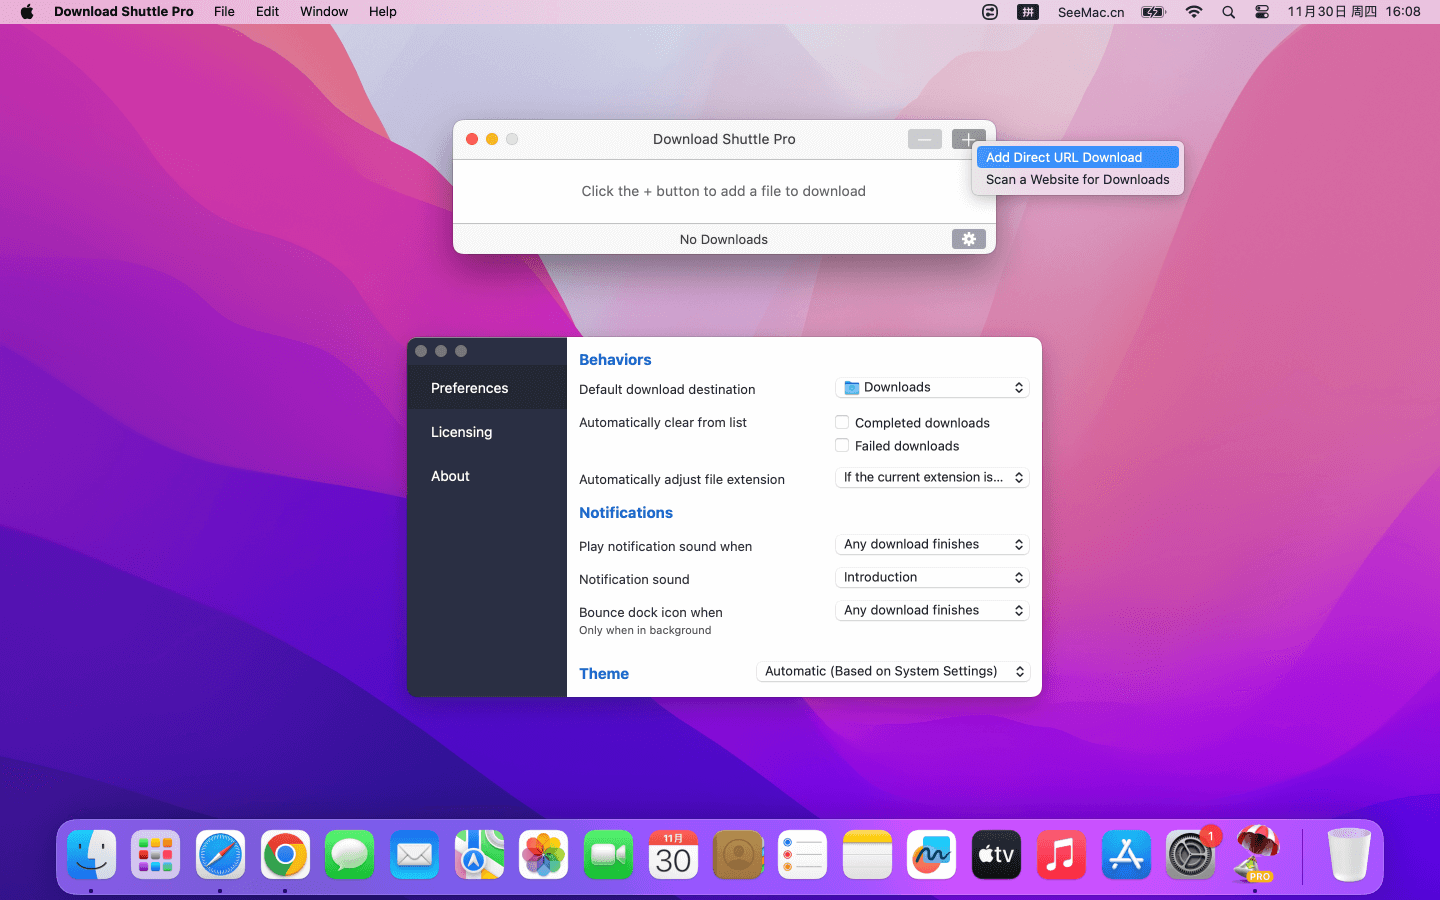Open Download Shuttle Pro from the Dock

(x=1256, y=855)
